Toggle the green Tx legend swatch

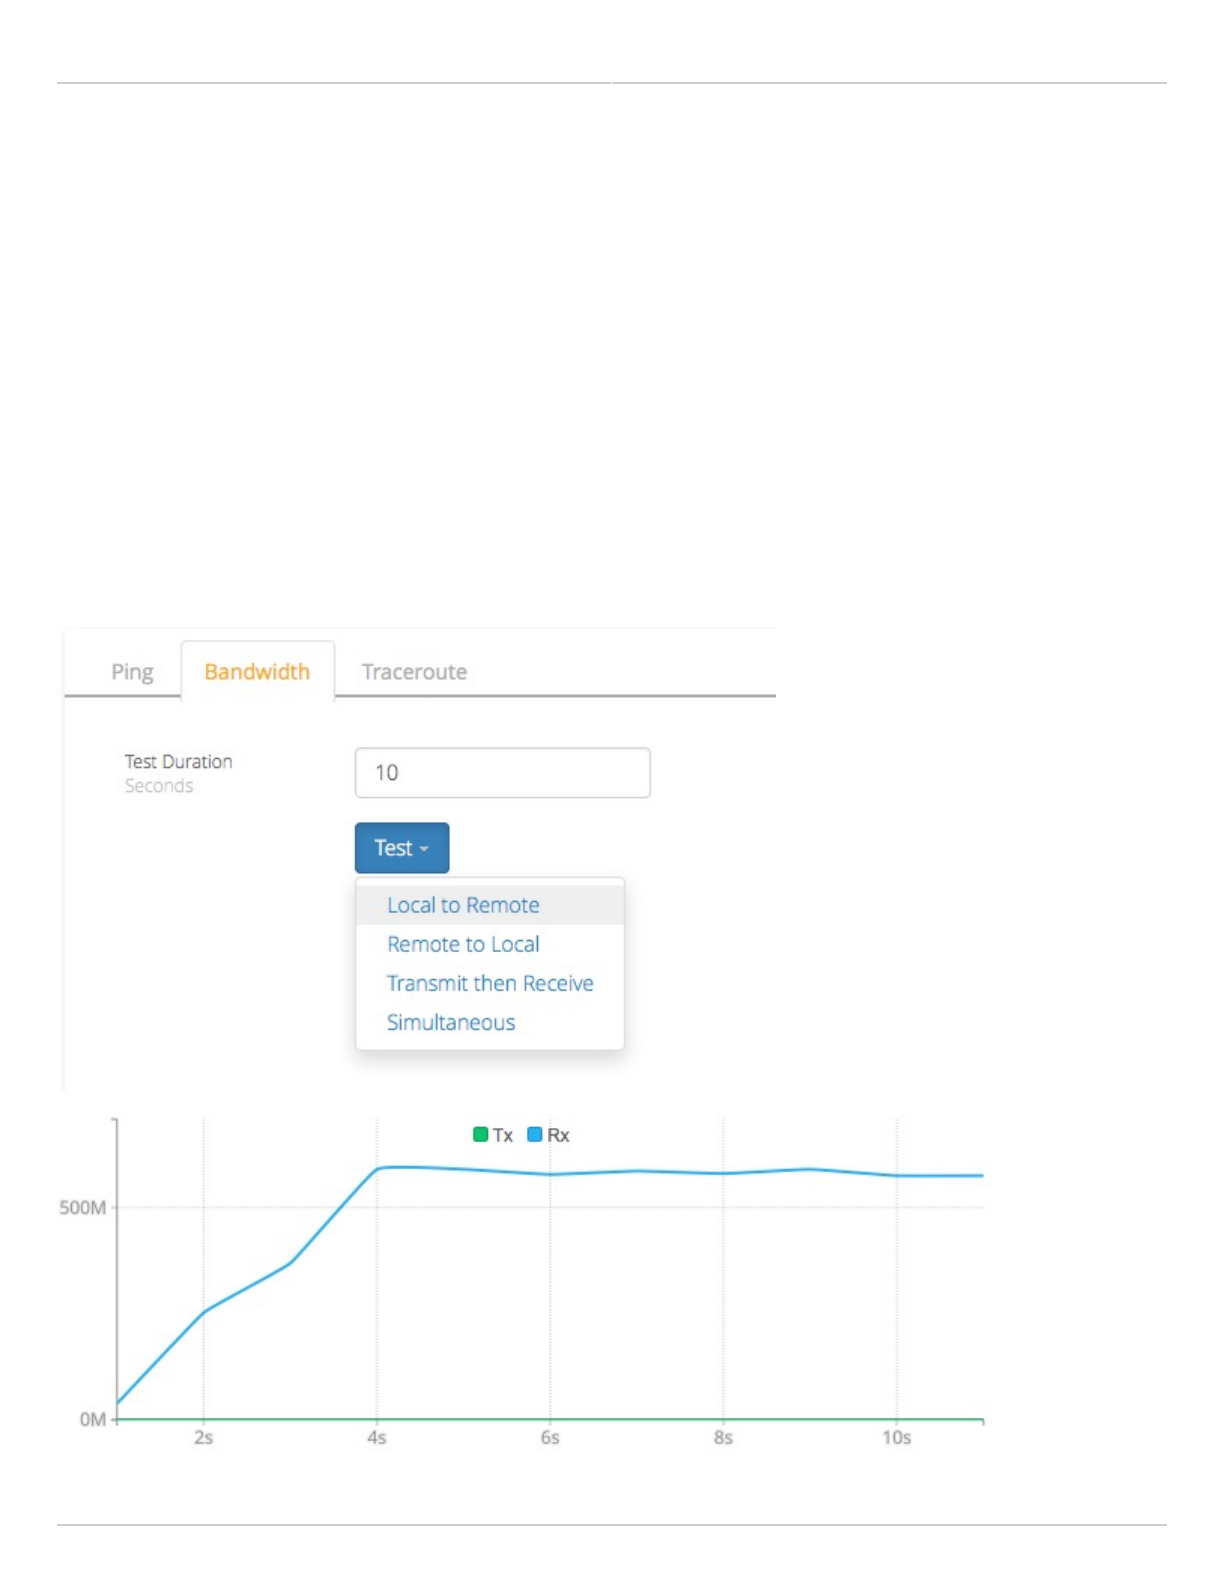(x=480, y=1134)
